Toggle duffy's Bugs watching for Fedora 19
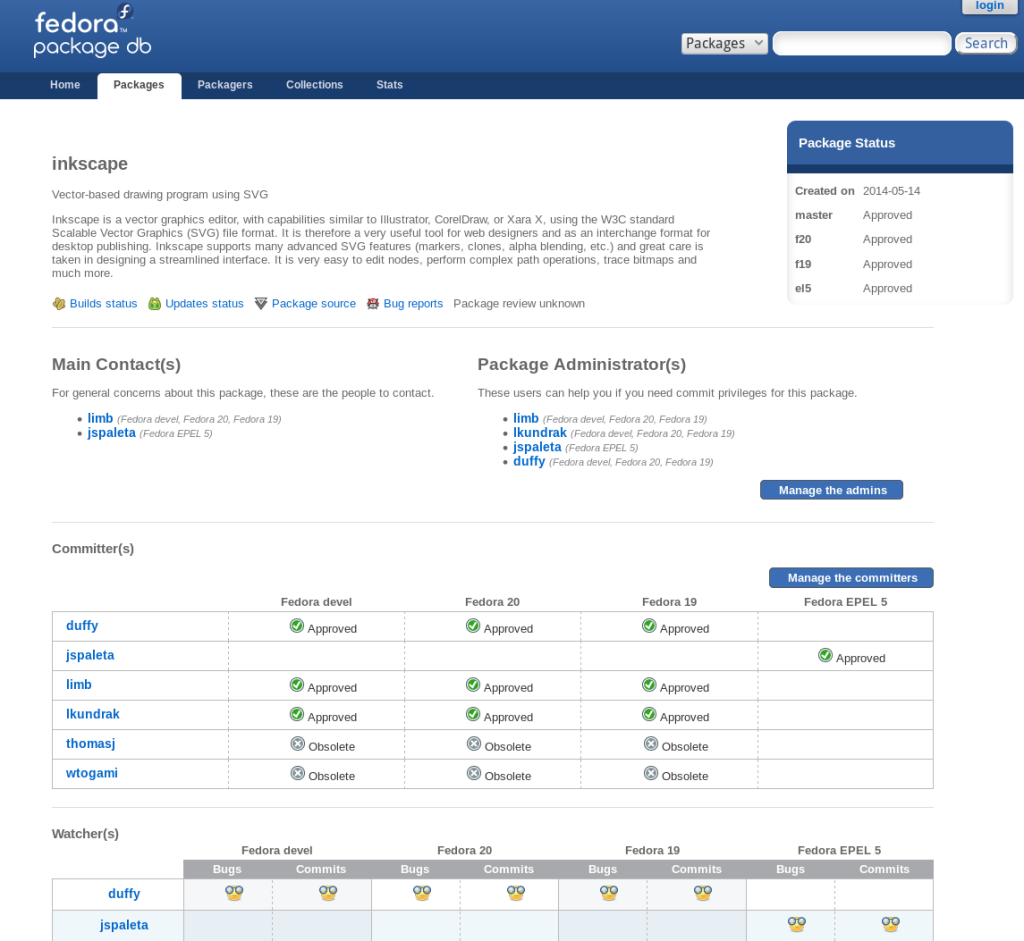The width and height of the screenshot is (1024, 941). [602, 893]
